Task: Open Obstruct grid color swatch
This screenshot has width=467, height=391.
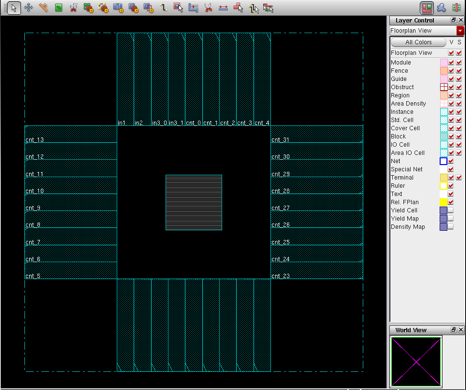Action: pyautogui.click(x=444, y=87)
